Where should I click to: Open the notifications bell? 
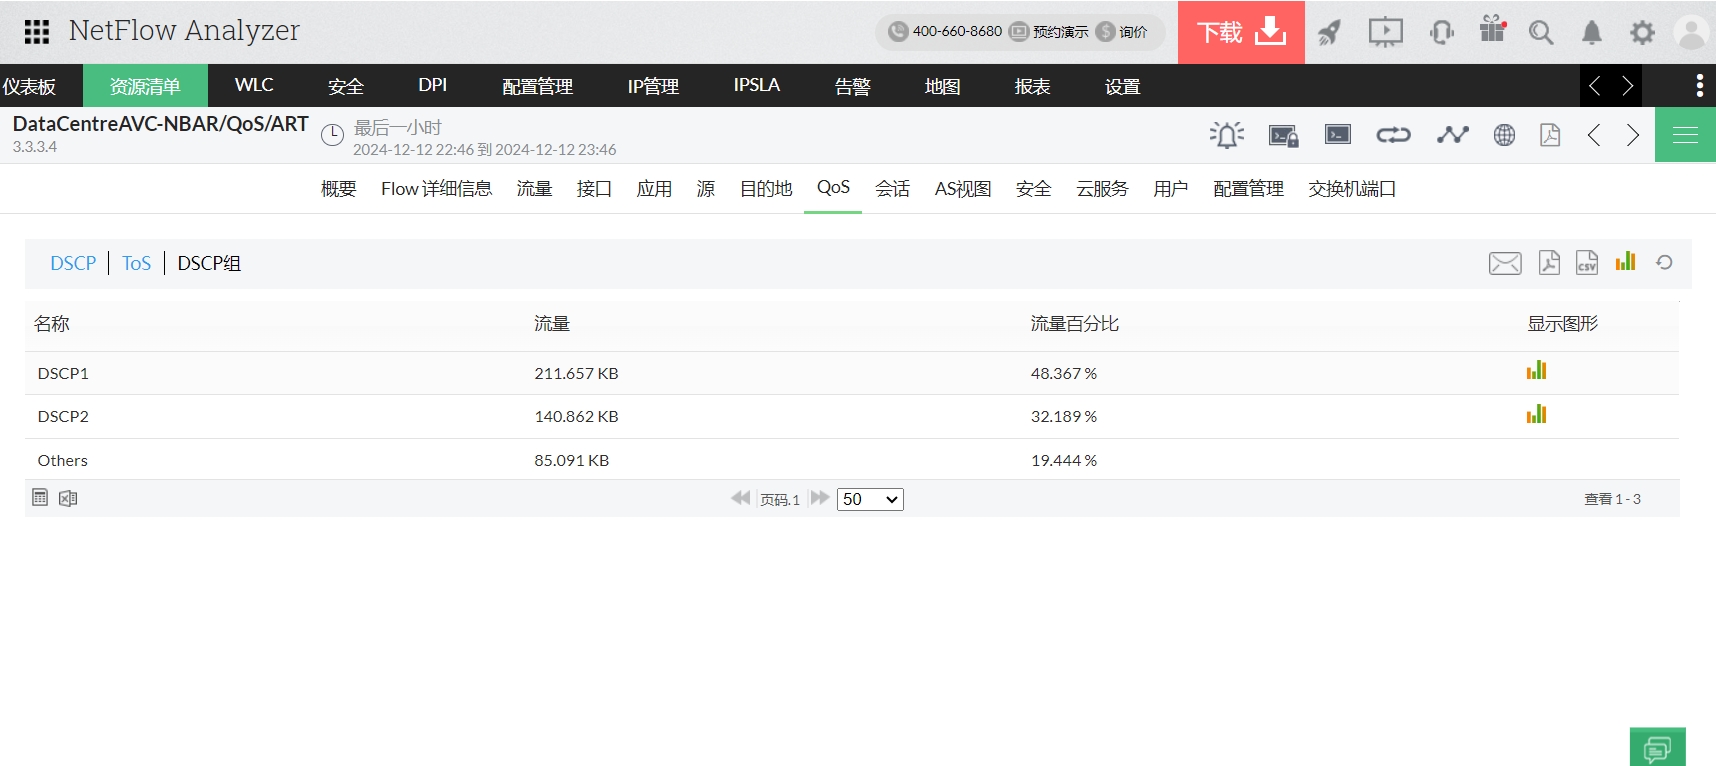pyautogui.click(x=1591, y=33)
